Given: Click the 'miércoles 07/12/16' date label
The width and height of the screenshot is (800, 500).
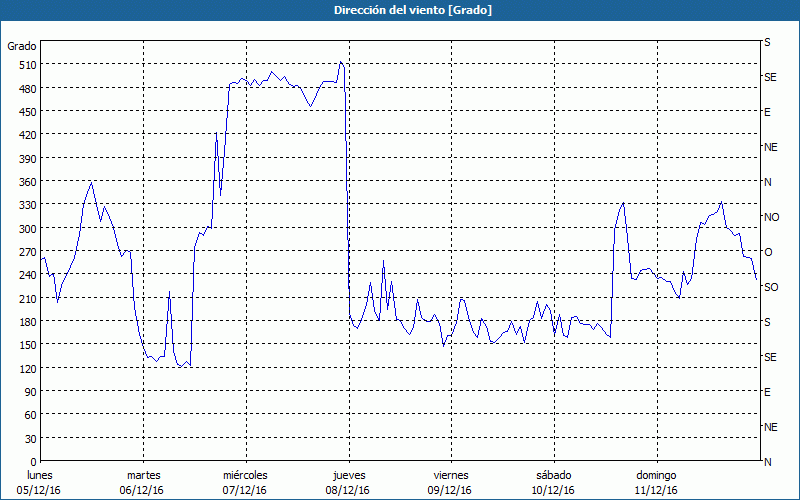Looking at the screenshot, I should pos(245,482).
